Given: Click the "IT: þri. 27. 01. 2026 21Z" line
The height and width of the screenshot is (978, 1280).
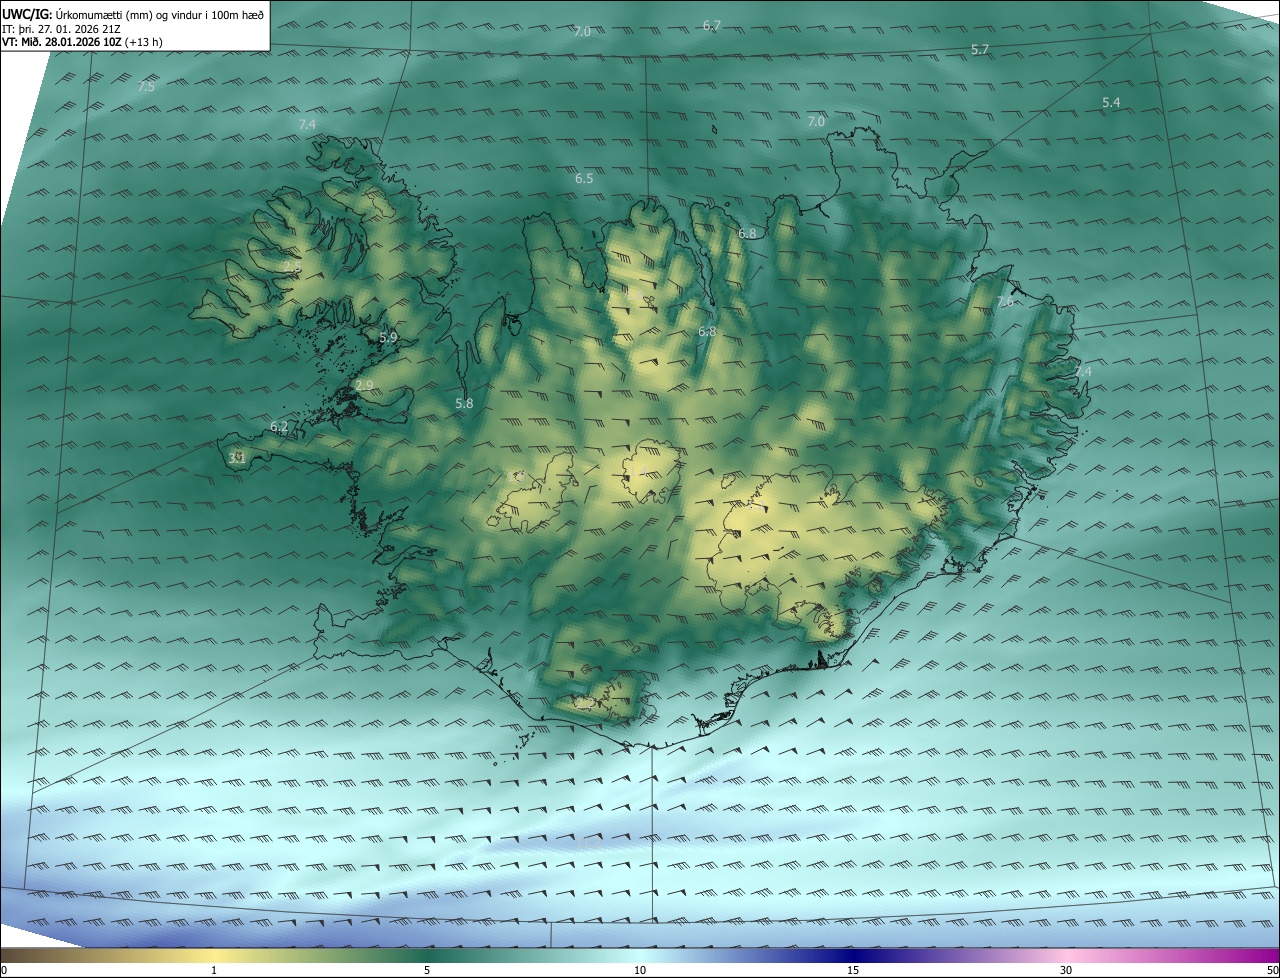Looking at the screenshot, I should click(62, 29).
